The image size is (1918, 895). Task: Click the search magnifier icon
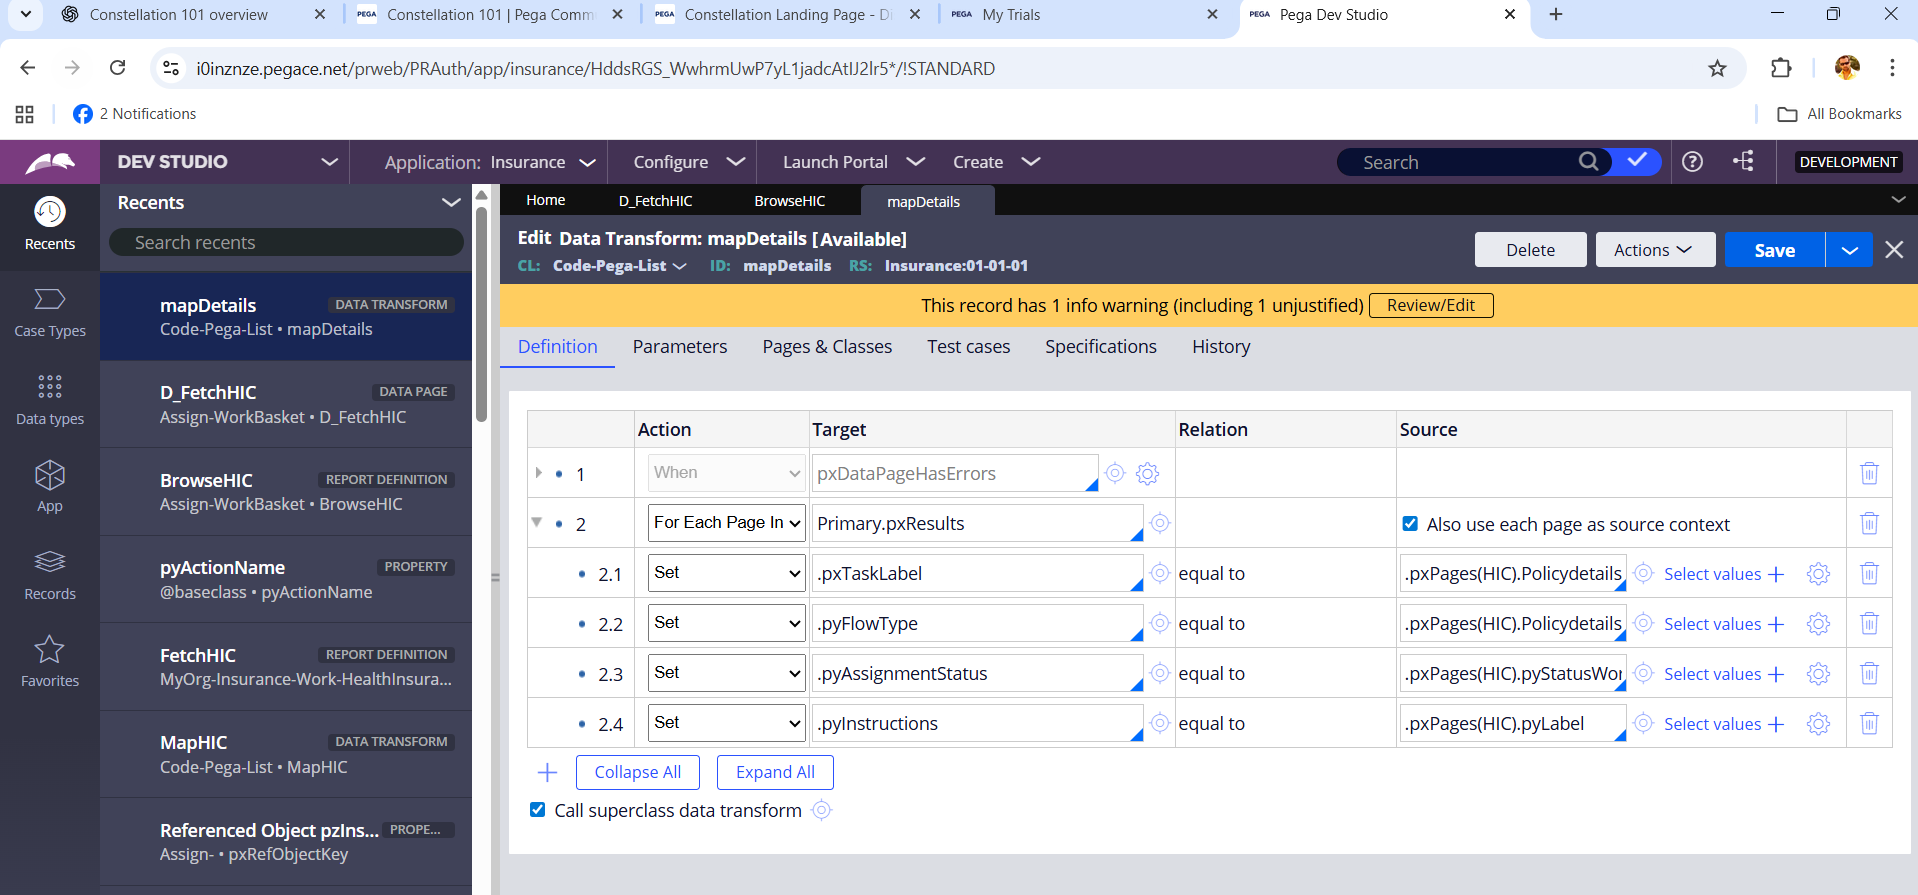1588,161
